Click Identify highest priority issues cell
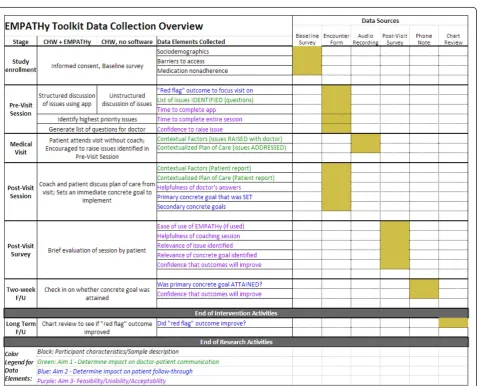478x386 pixels. (97, 119)
